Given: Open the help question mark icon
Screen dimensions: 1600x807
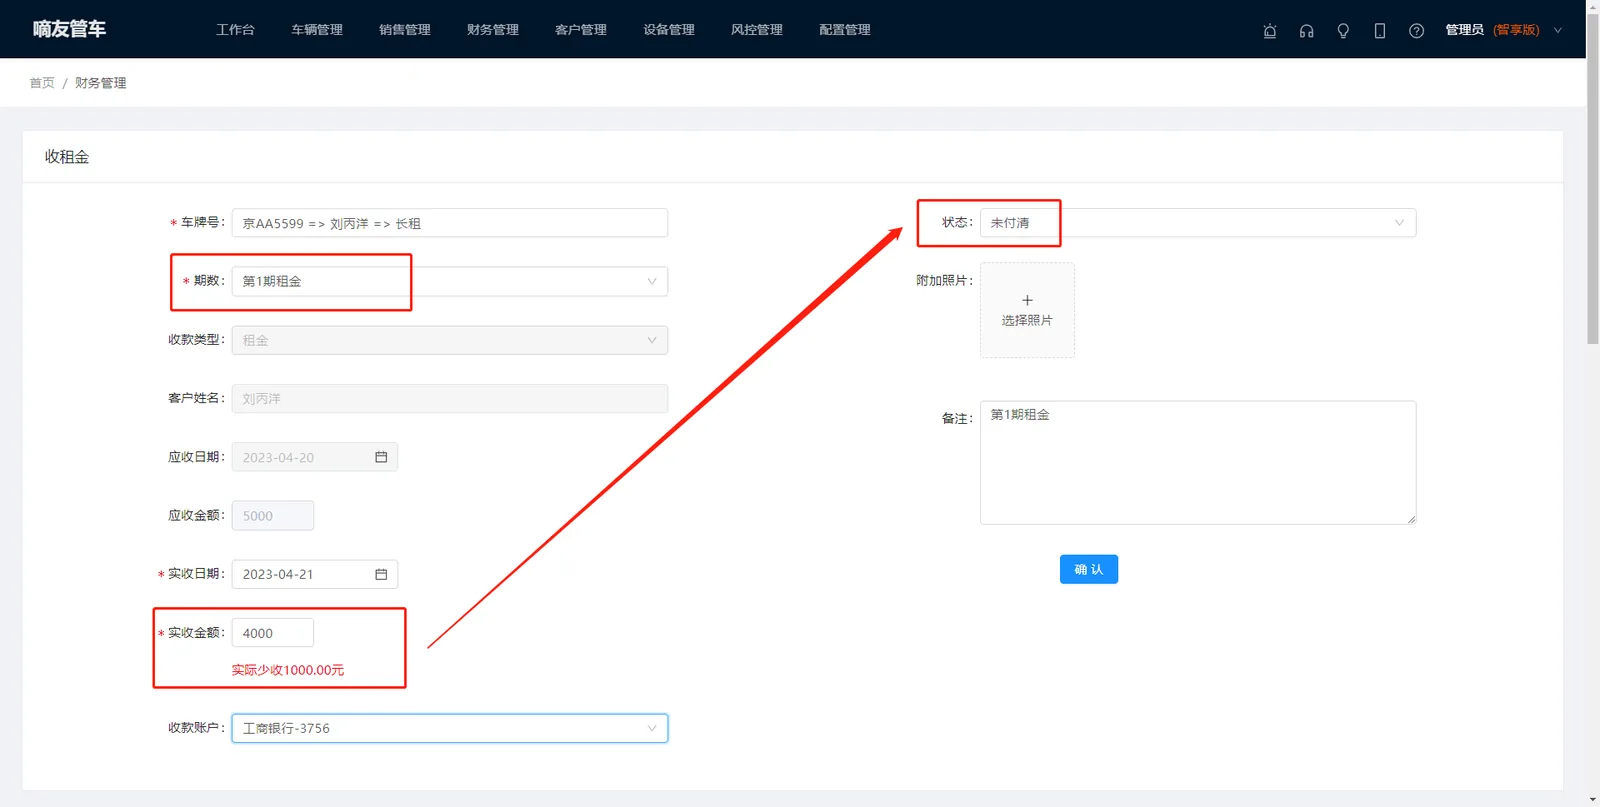Looking at the screenshot, I should [x=1416, y=31].
